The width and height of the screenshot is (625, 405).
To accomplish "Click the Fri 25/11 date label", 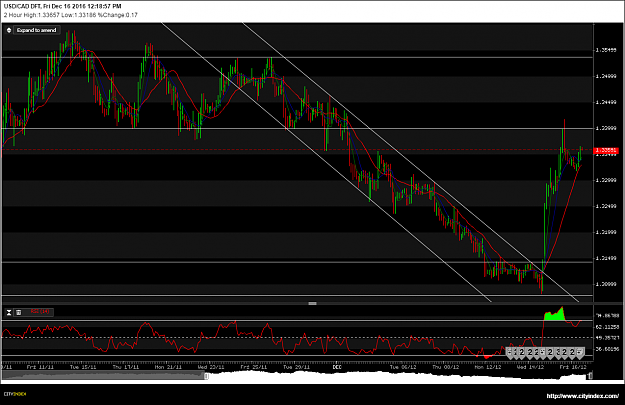I will point(254,367).
